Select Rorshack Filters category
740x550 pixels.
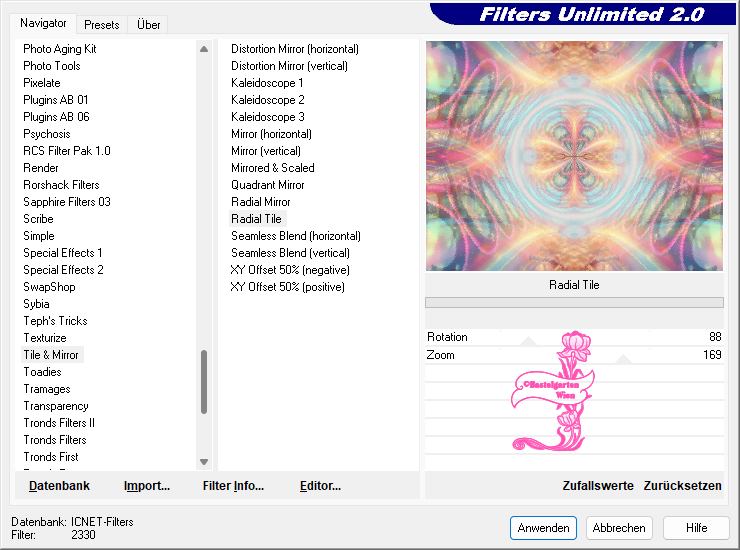(61, 185)
